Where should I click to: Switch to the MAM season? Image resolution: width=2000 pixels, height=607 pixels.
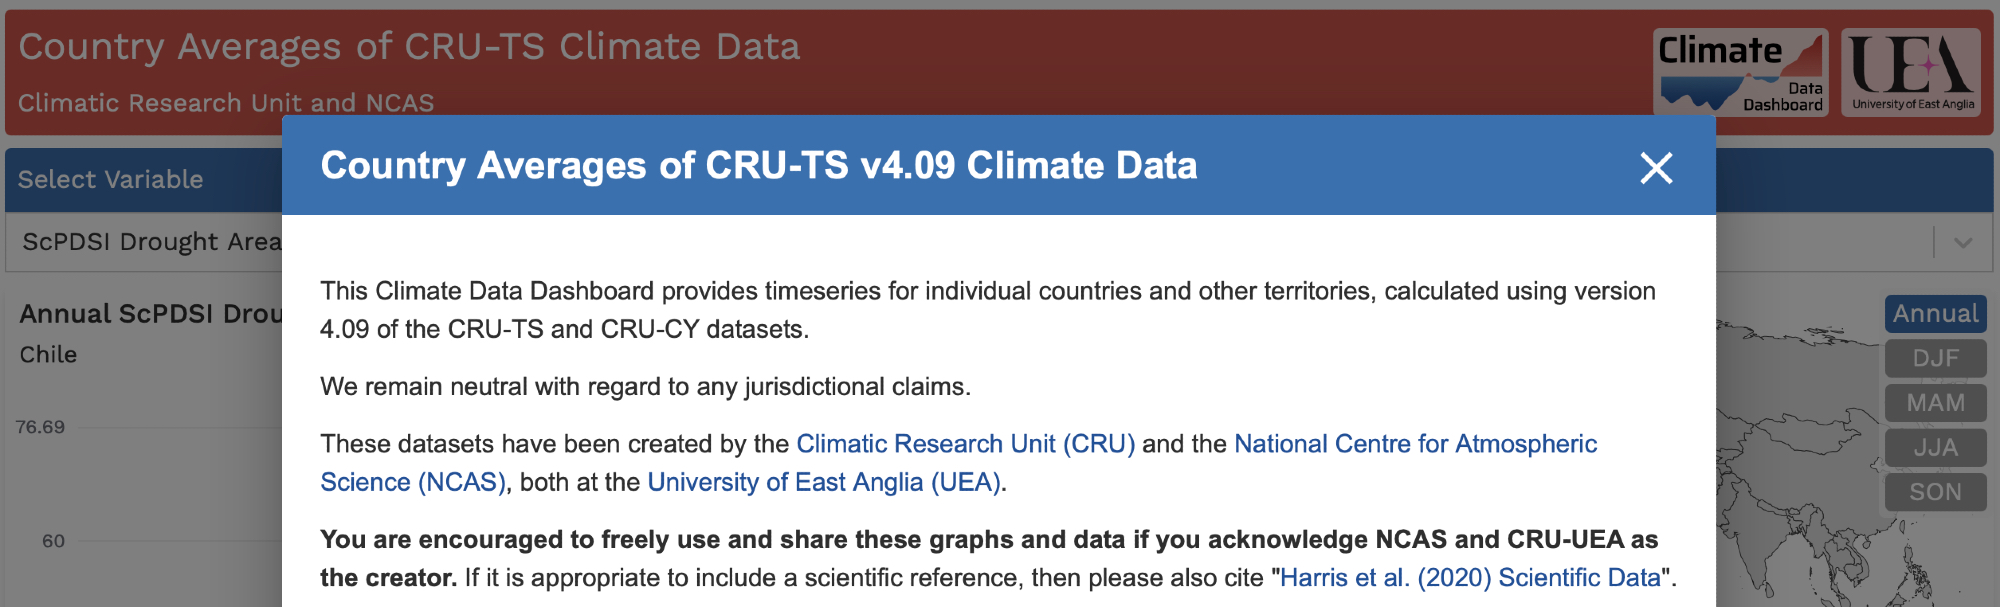(1935, 403)
